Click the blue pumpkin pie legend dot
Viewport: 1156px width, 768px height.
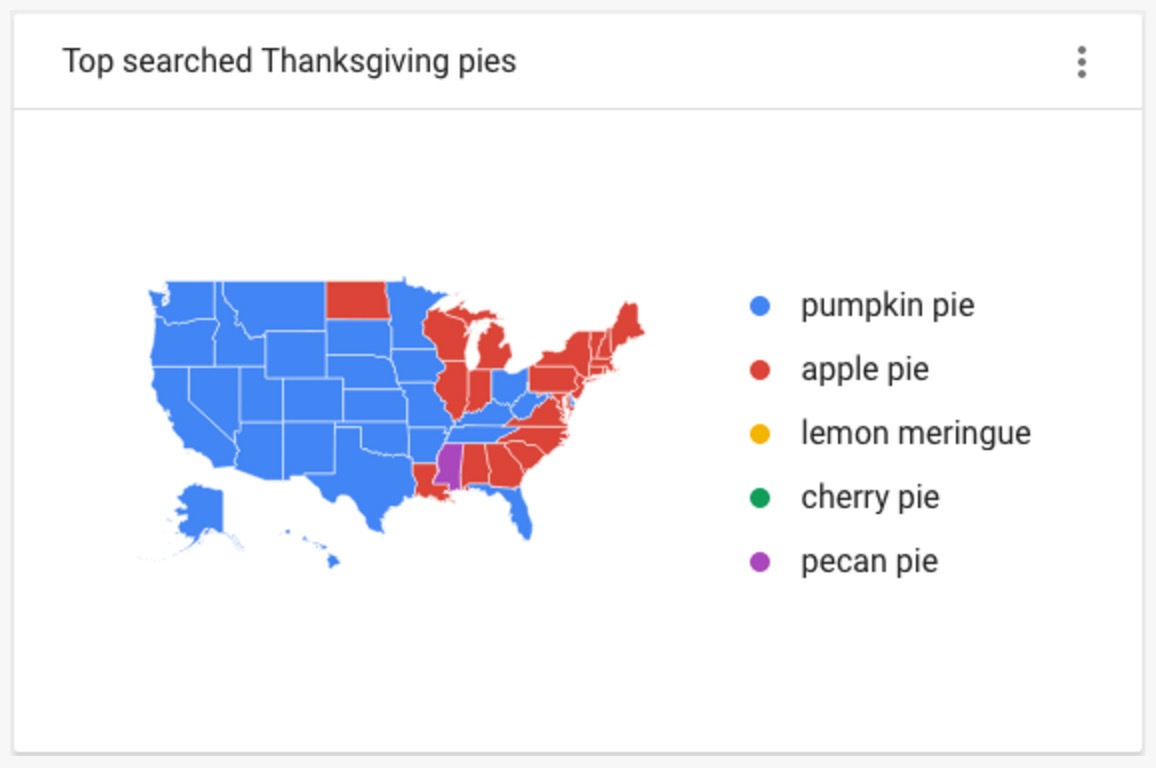(760, 306)
